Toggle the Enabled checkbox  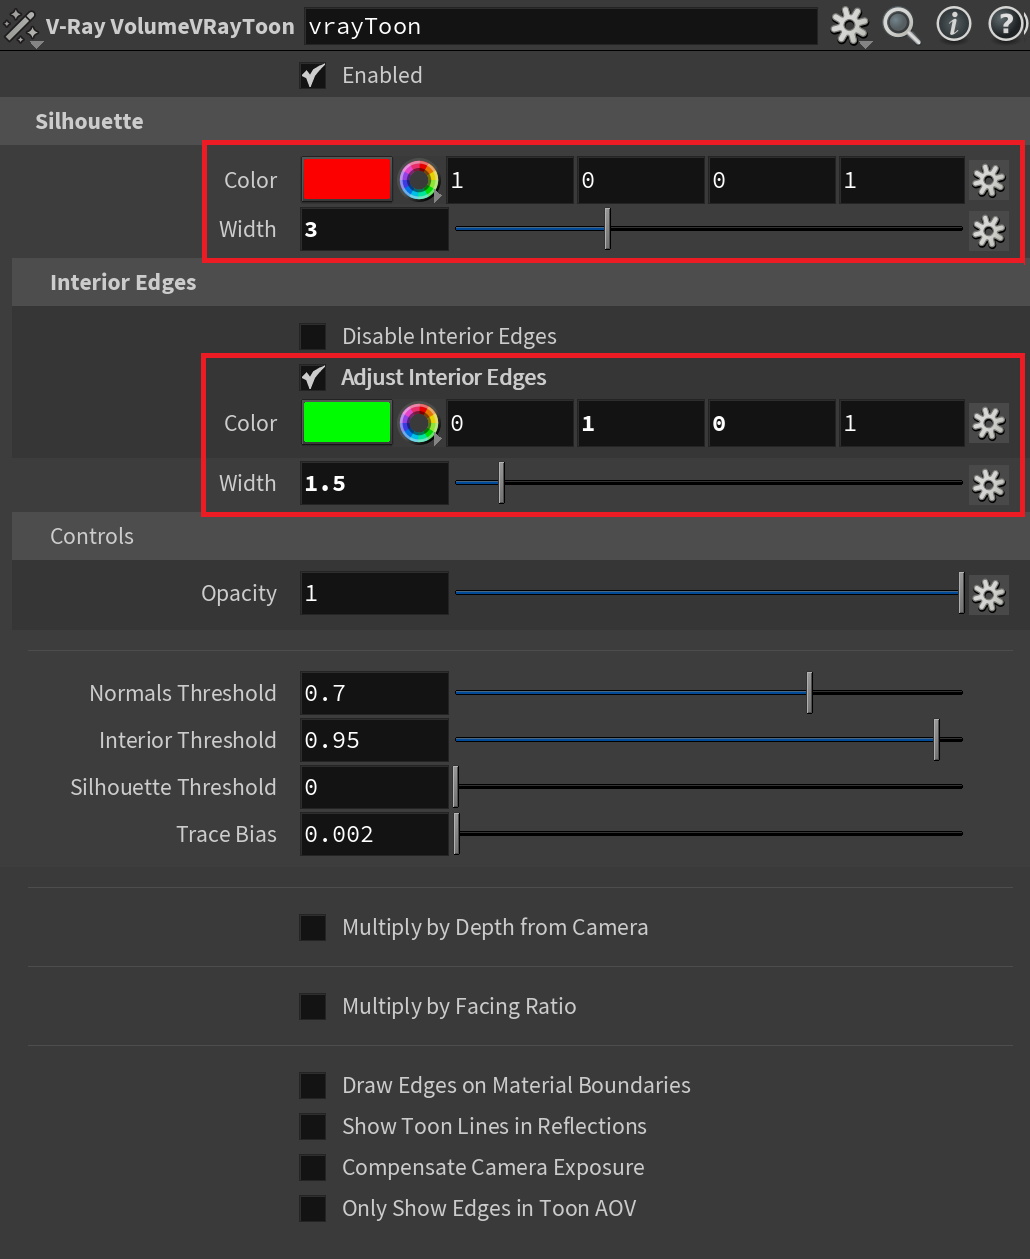click(x=313, y=75)
